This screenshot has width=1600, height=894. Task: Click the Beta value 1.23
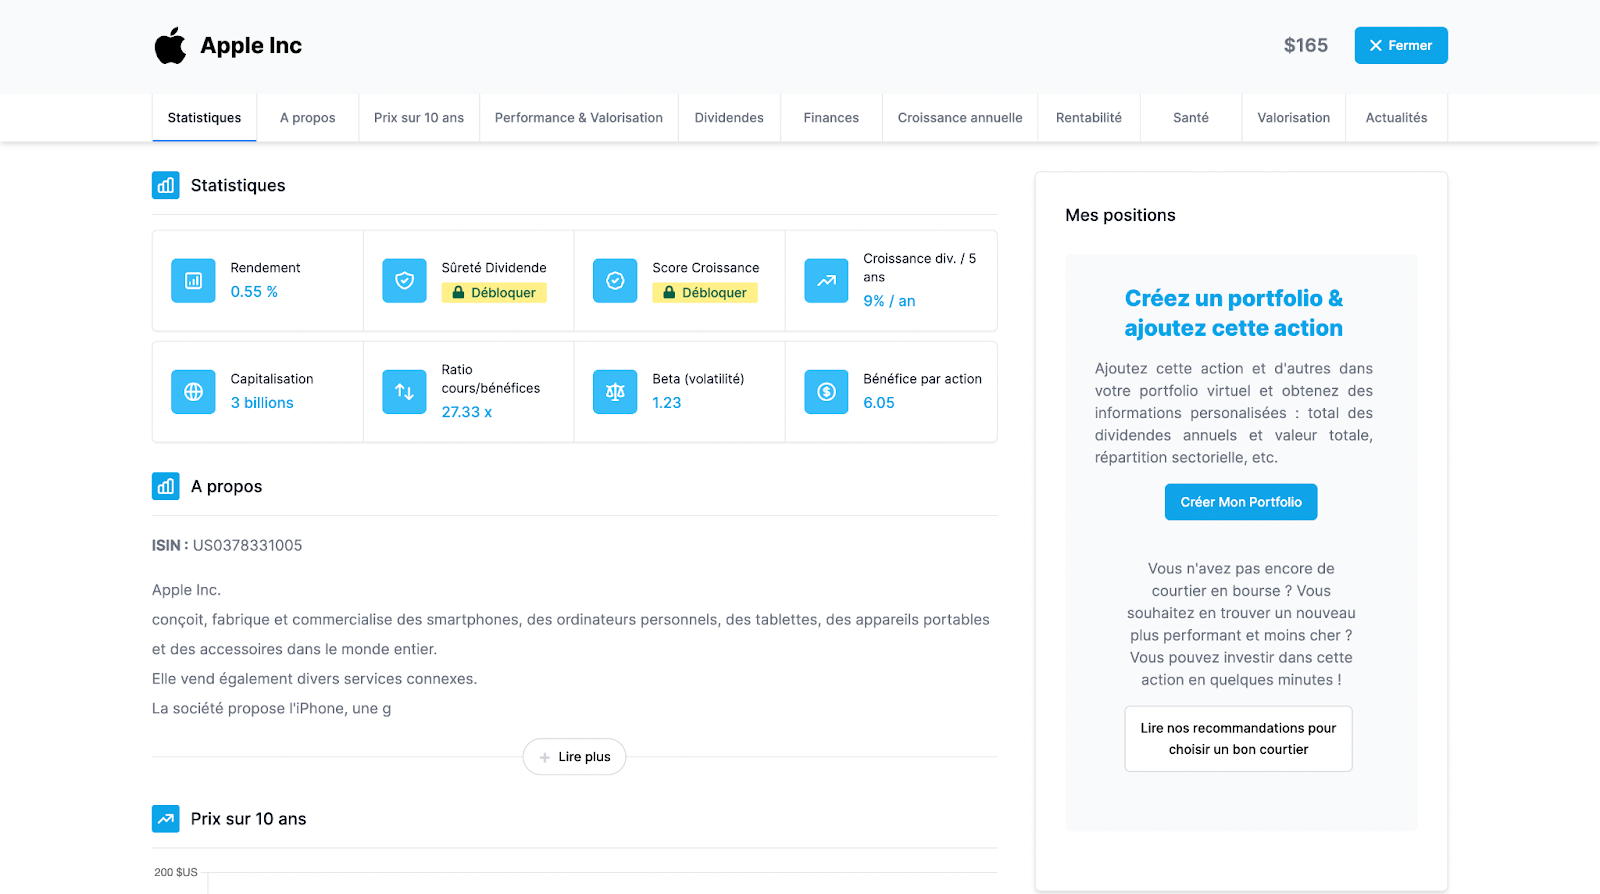tap(667, 403)
